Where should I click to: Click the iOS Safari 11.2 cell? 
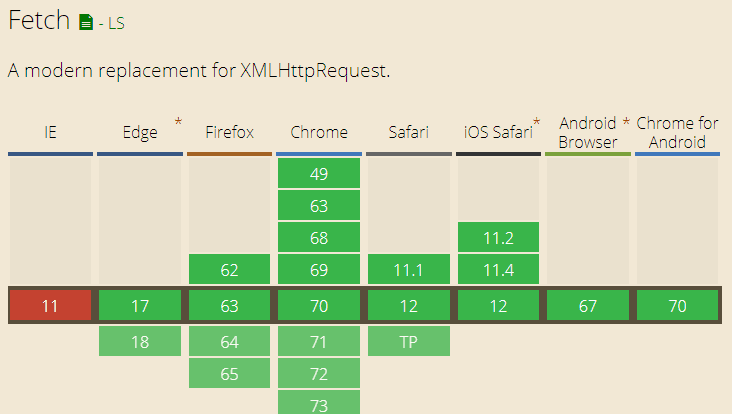pyautogui.click(x=499, y=238)
